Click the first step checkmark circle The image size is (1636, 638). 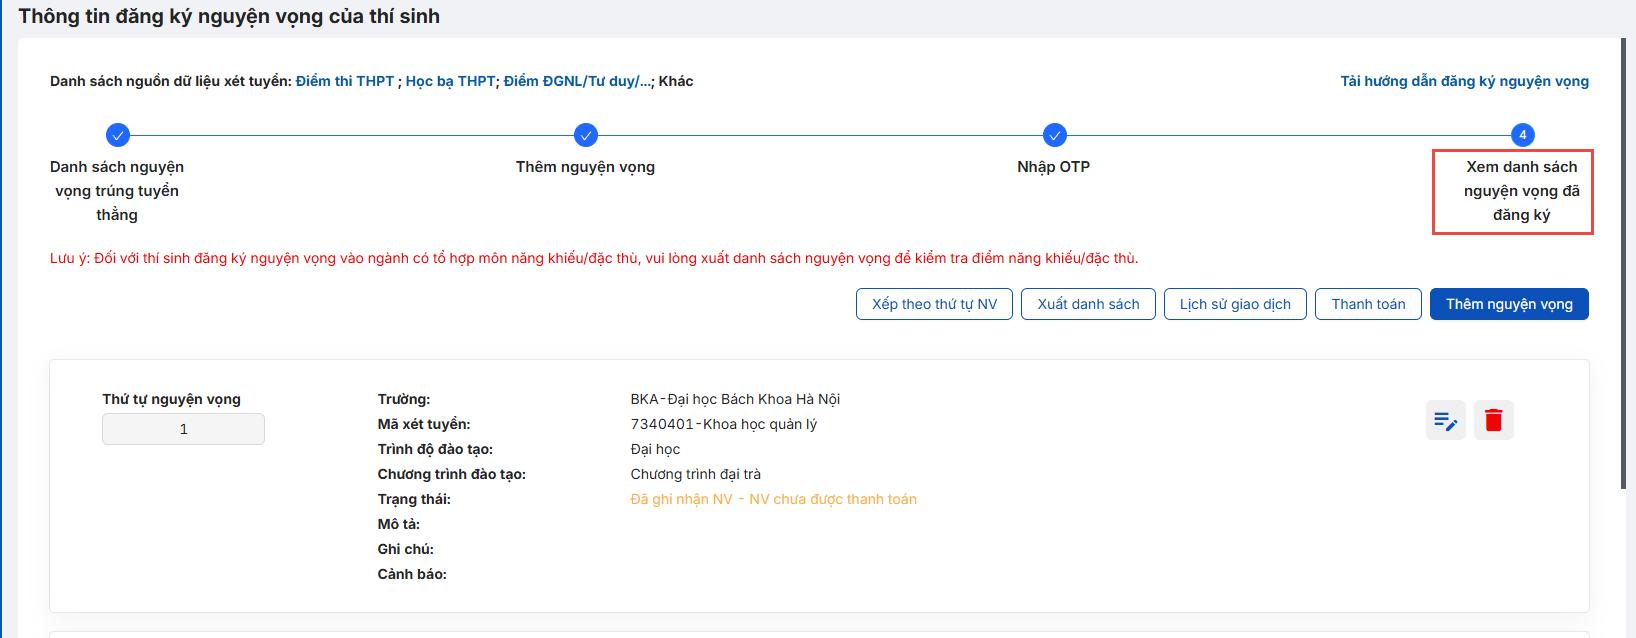pos(117,135)
